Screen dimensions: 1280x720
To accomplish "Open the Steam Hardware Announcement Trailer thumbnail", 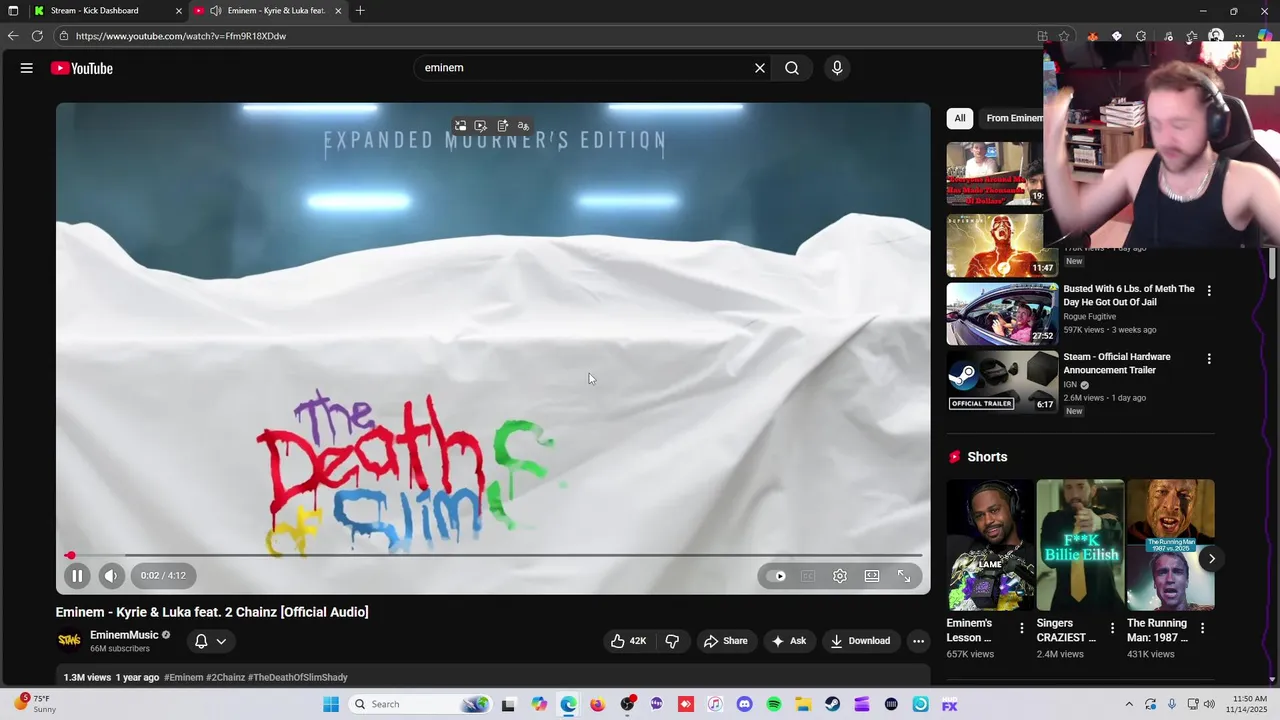I will (x=1002, y=381).
